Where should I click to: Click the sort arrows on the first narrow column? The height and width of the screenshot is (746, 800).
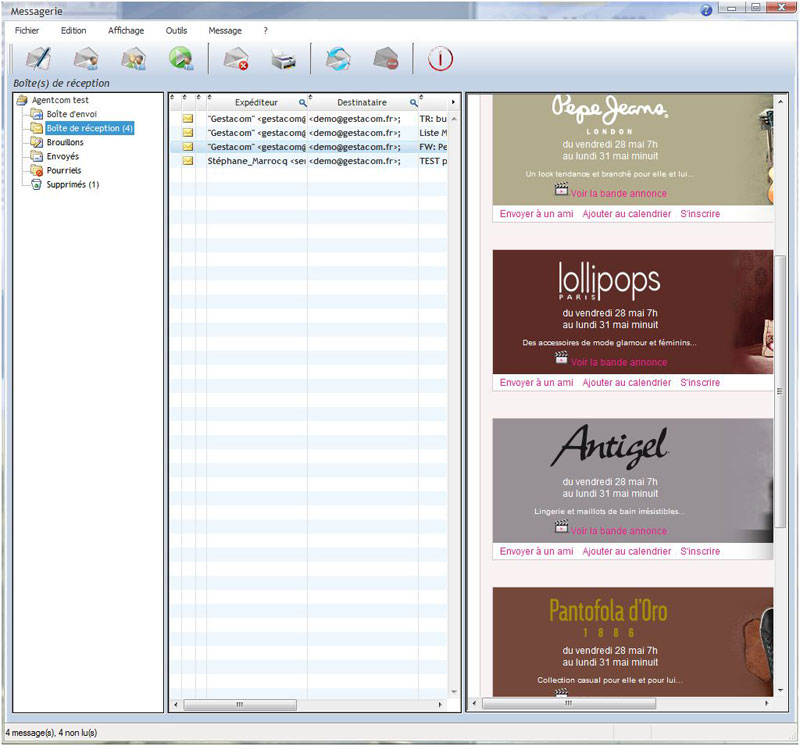172,97
